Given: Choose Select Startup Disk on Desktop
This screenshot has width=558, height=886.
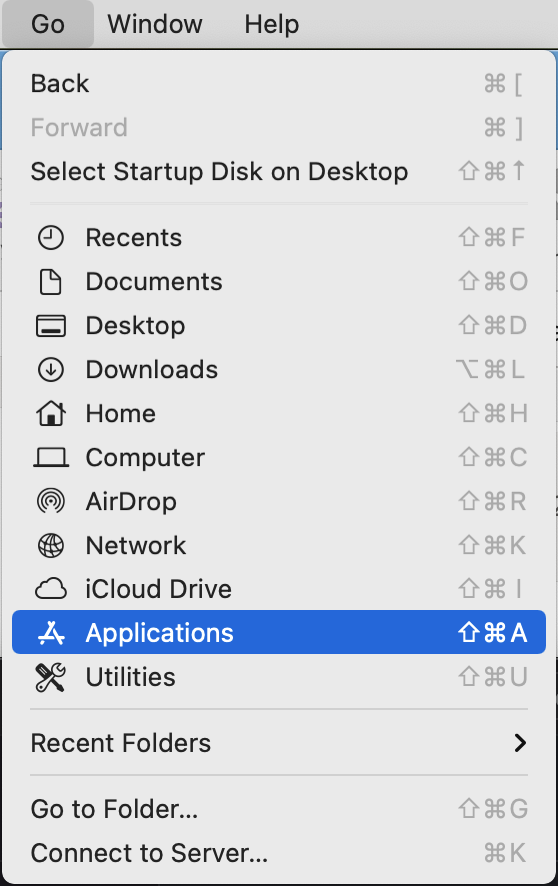Looking at the screenshot, I should [279, 172].
